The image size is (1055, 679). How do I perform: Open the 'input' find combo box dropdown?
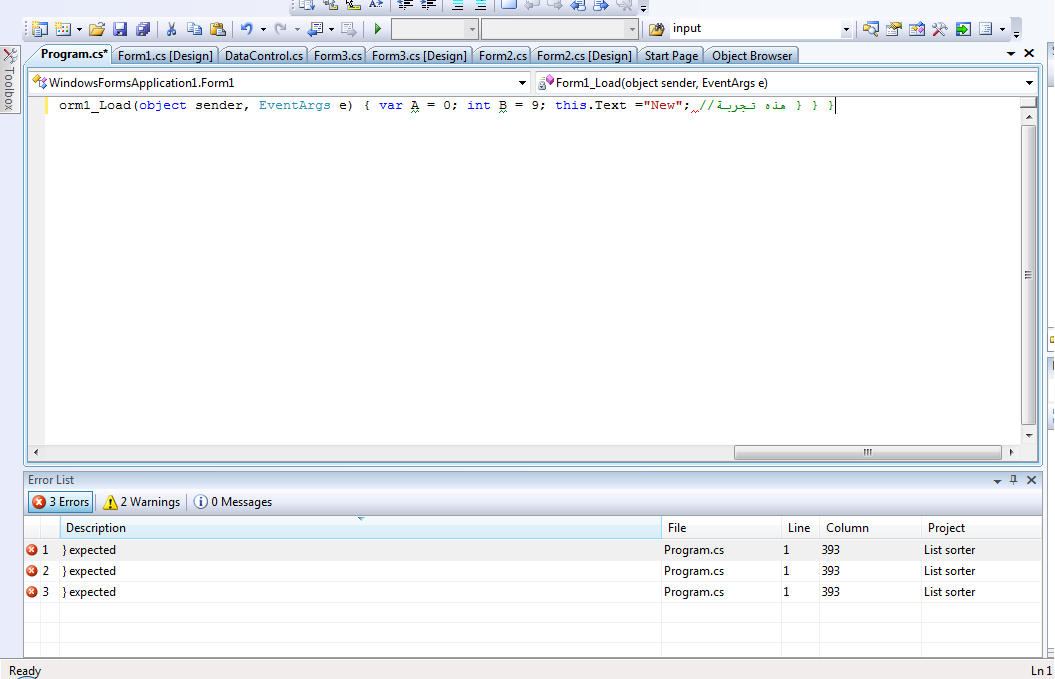coord(846,29)
